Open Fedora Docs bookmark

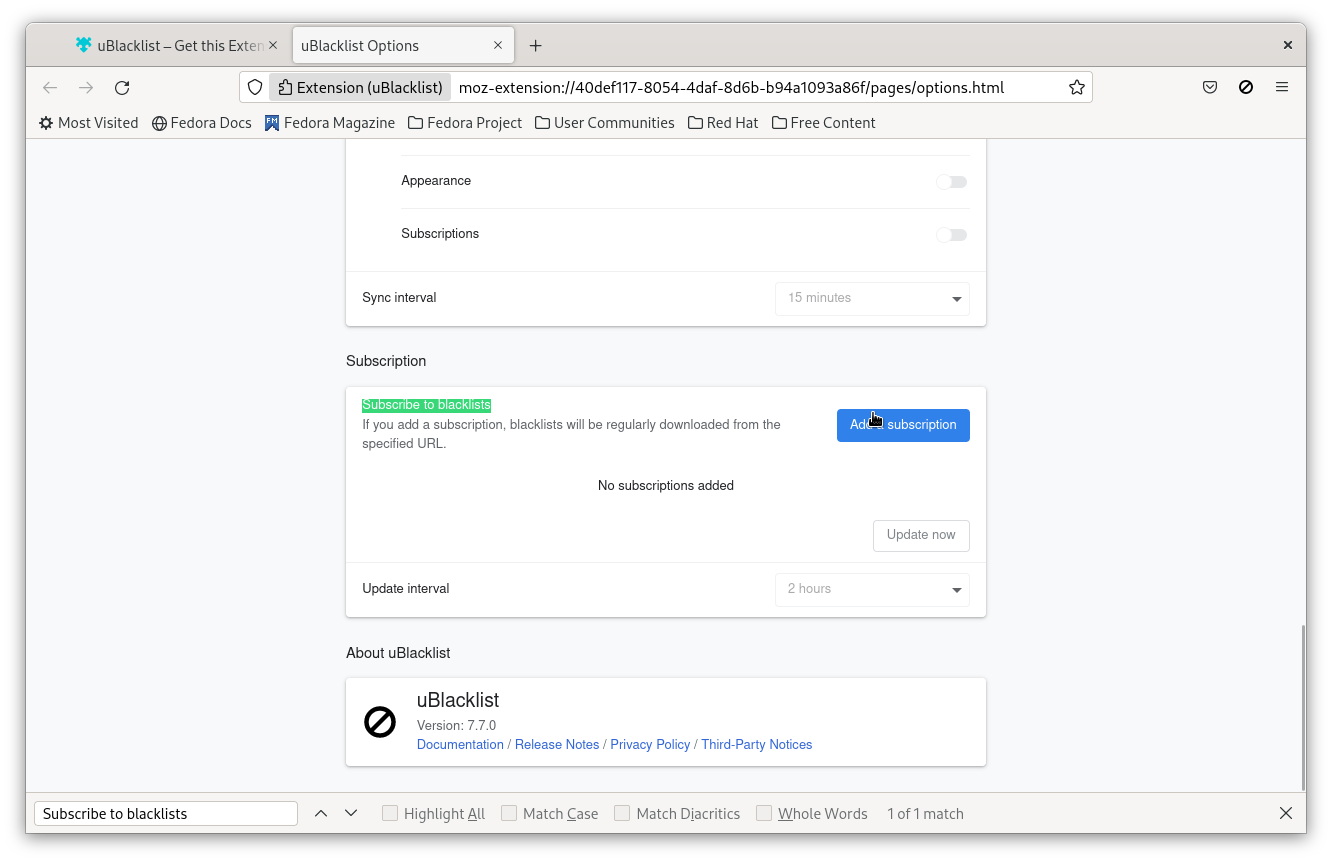pyautogui.click(x=202, y=123)
